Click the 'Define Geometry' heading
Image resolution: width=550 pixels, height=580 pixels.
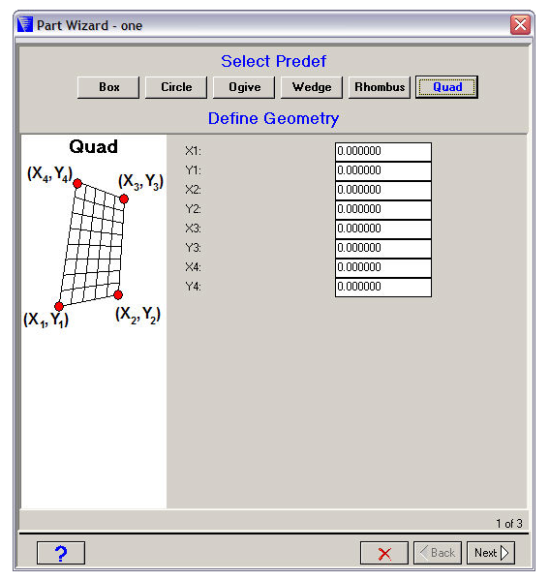point(273,119)
